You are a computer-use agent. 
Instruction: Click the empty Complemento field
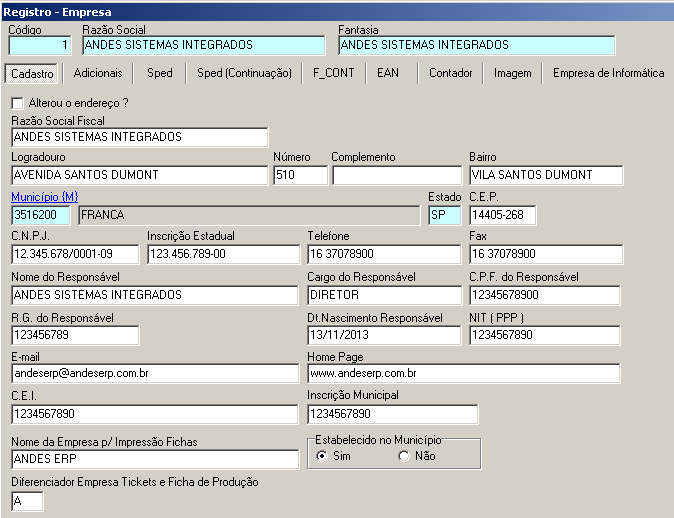pyautogui.click(x=397, y=175)
